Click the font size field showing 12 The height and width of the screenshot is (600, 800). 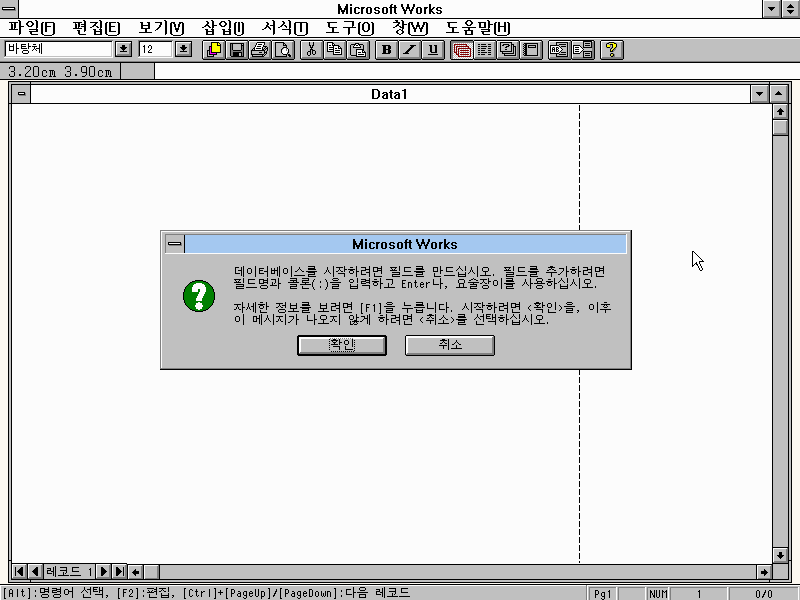click(155, 49)
